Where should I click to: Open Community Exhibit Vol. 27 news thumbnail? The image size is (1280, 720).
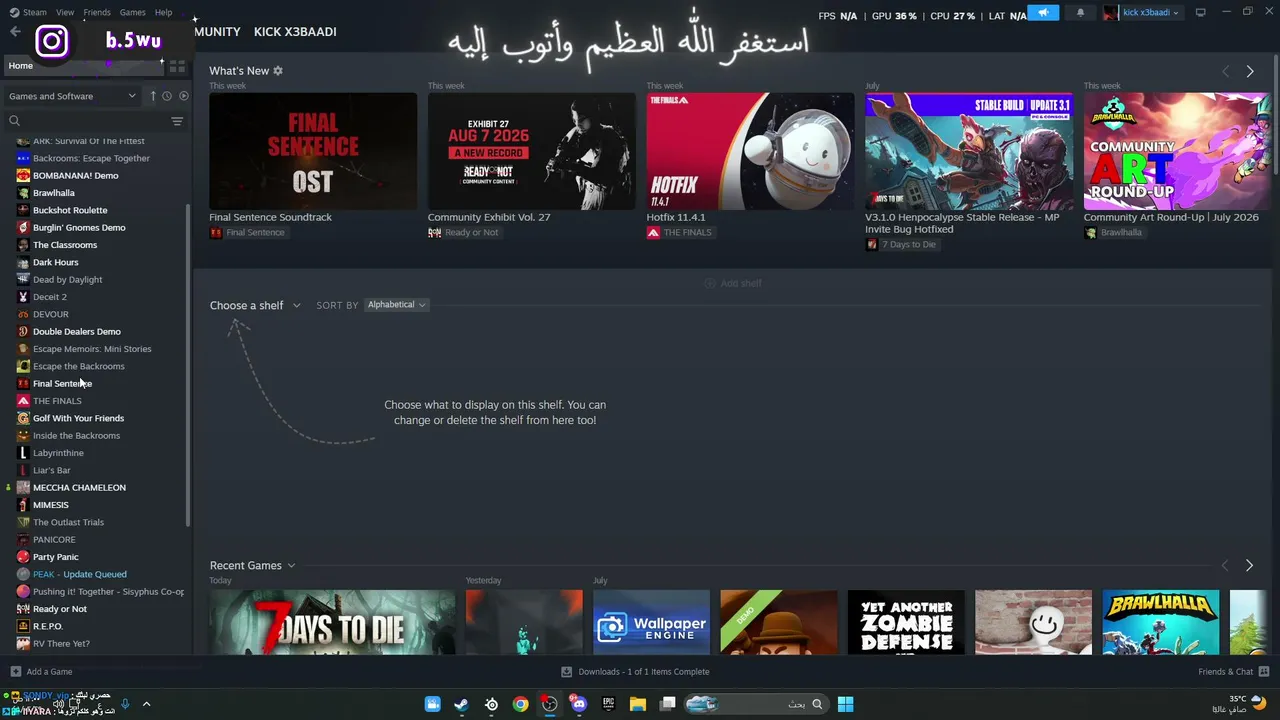(531, 151)
